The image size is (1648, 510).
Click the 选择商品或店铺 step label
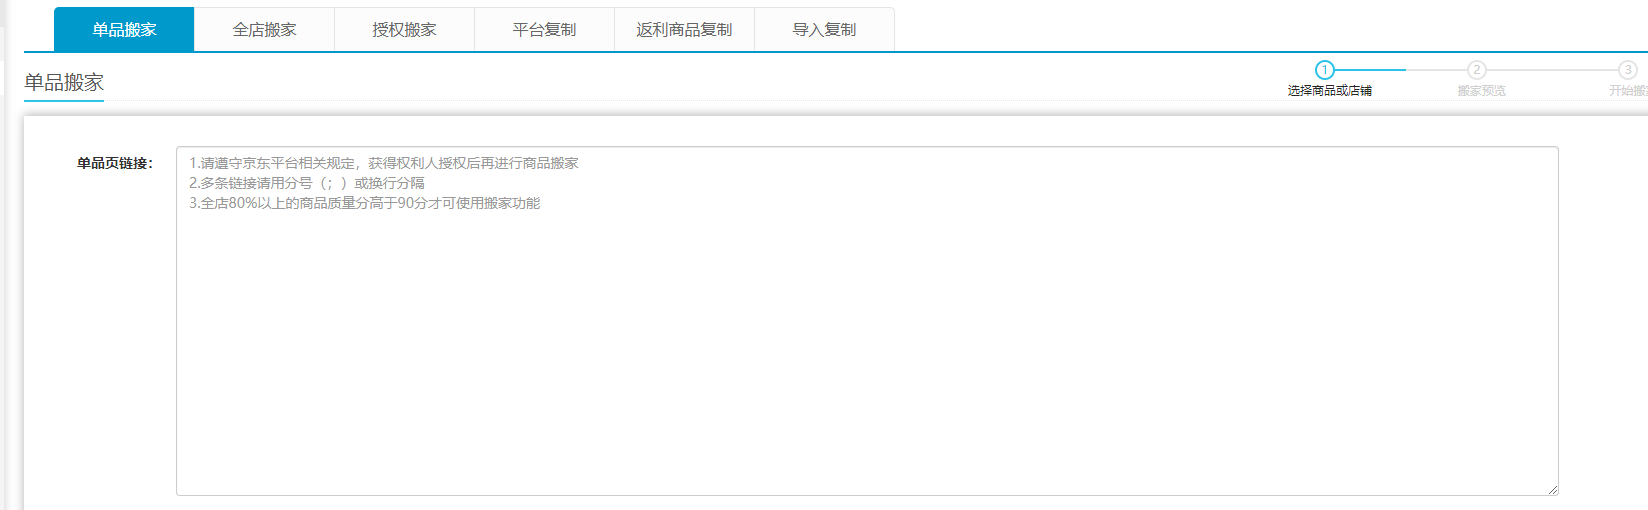(1330, 91)
